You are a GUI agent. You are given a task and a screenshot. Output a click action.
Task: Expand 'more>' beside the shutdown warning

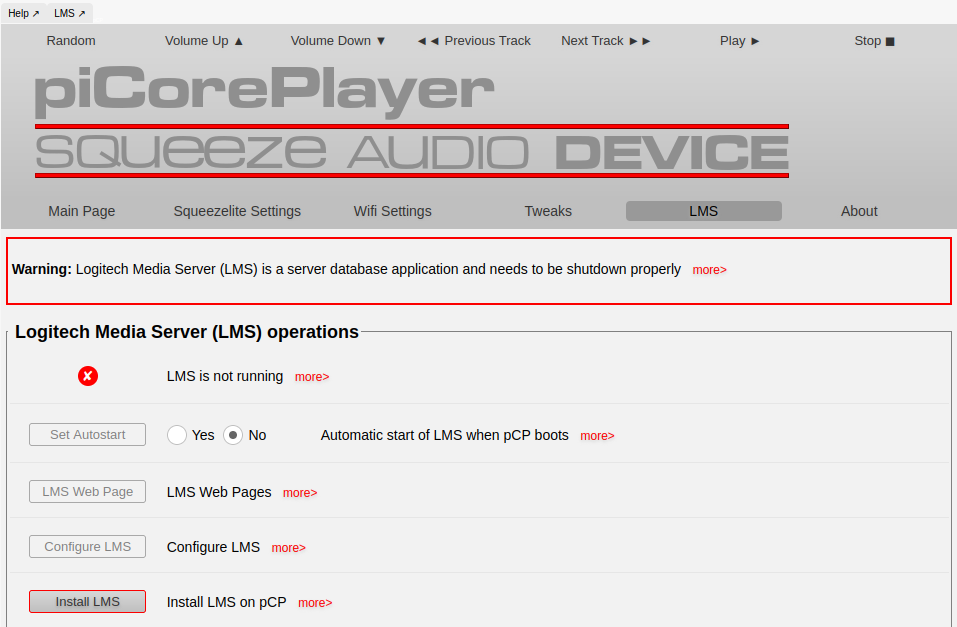(x=709, y=270)
